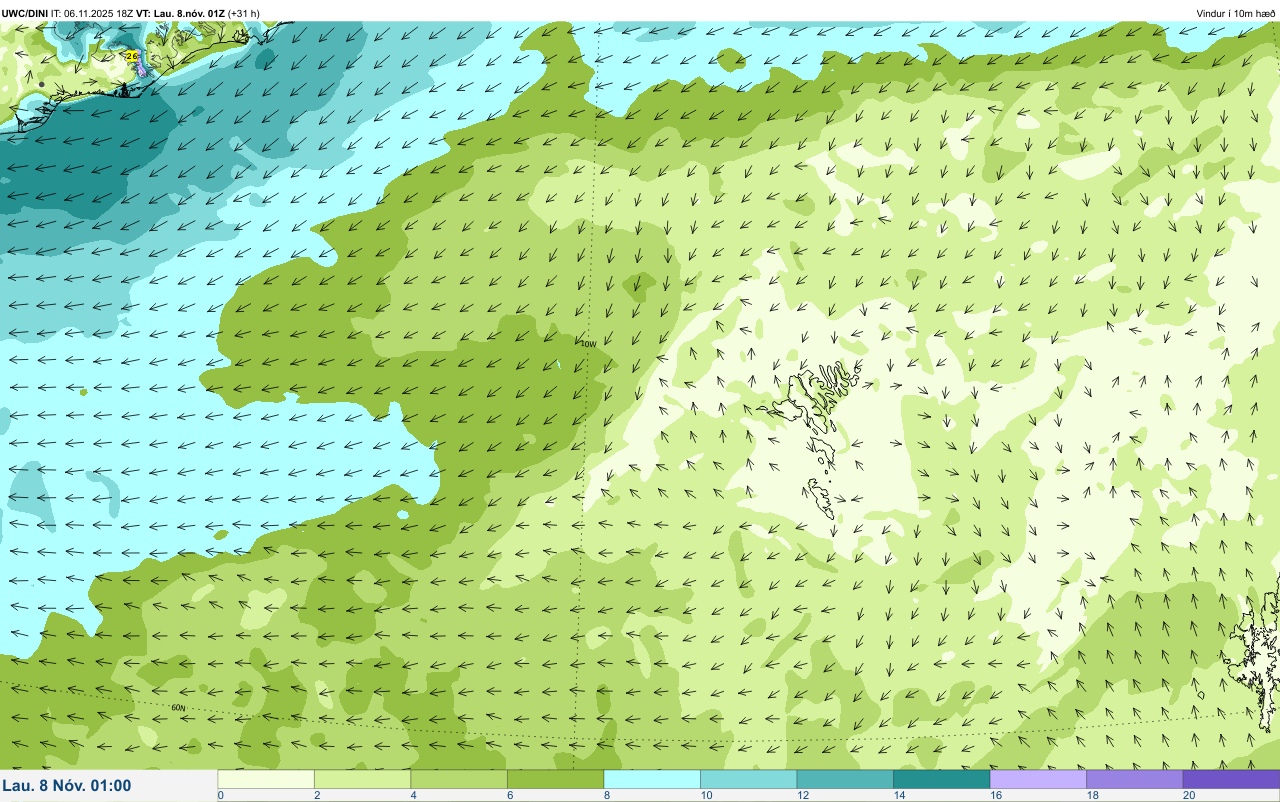Click the 8–10 light cyan legend swatch
Screen dimensions: 1280x802
652,779
